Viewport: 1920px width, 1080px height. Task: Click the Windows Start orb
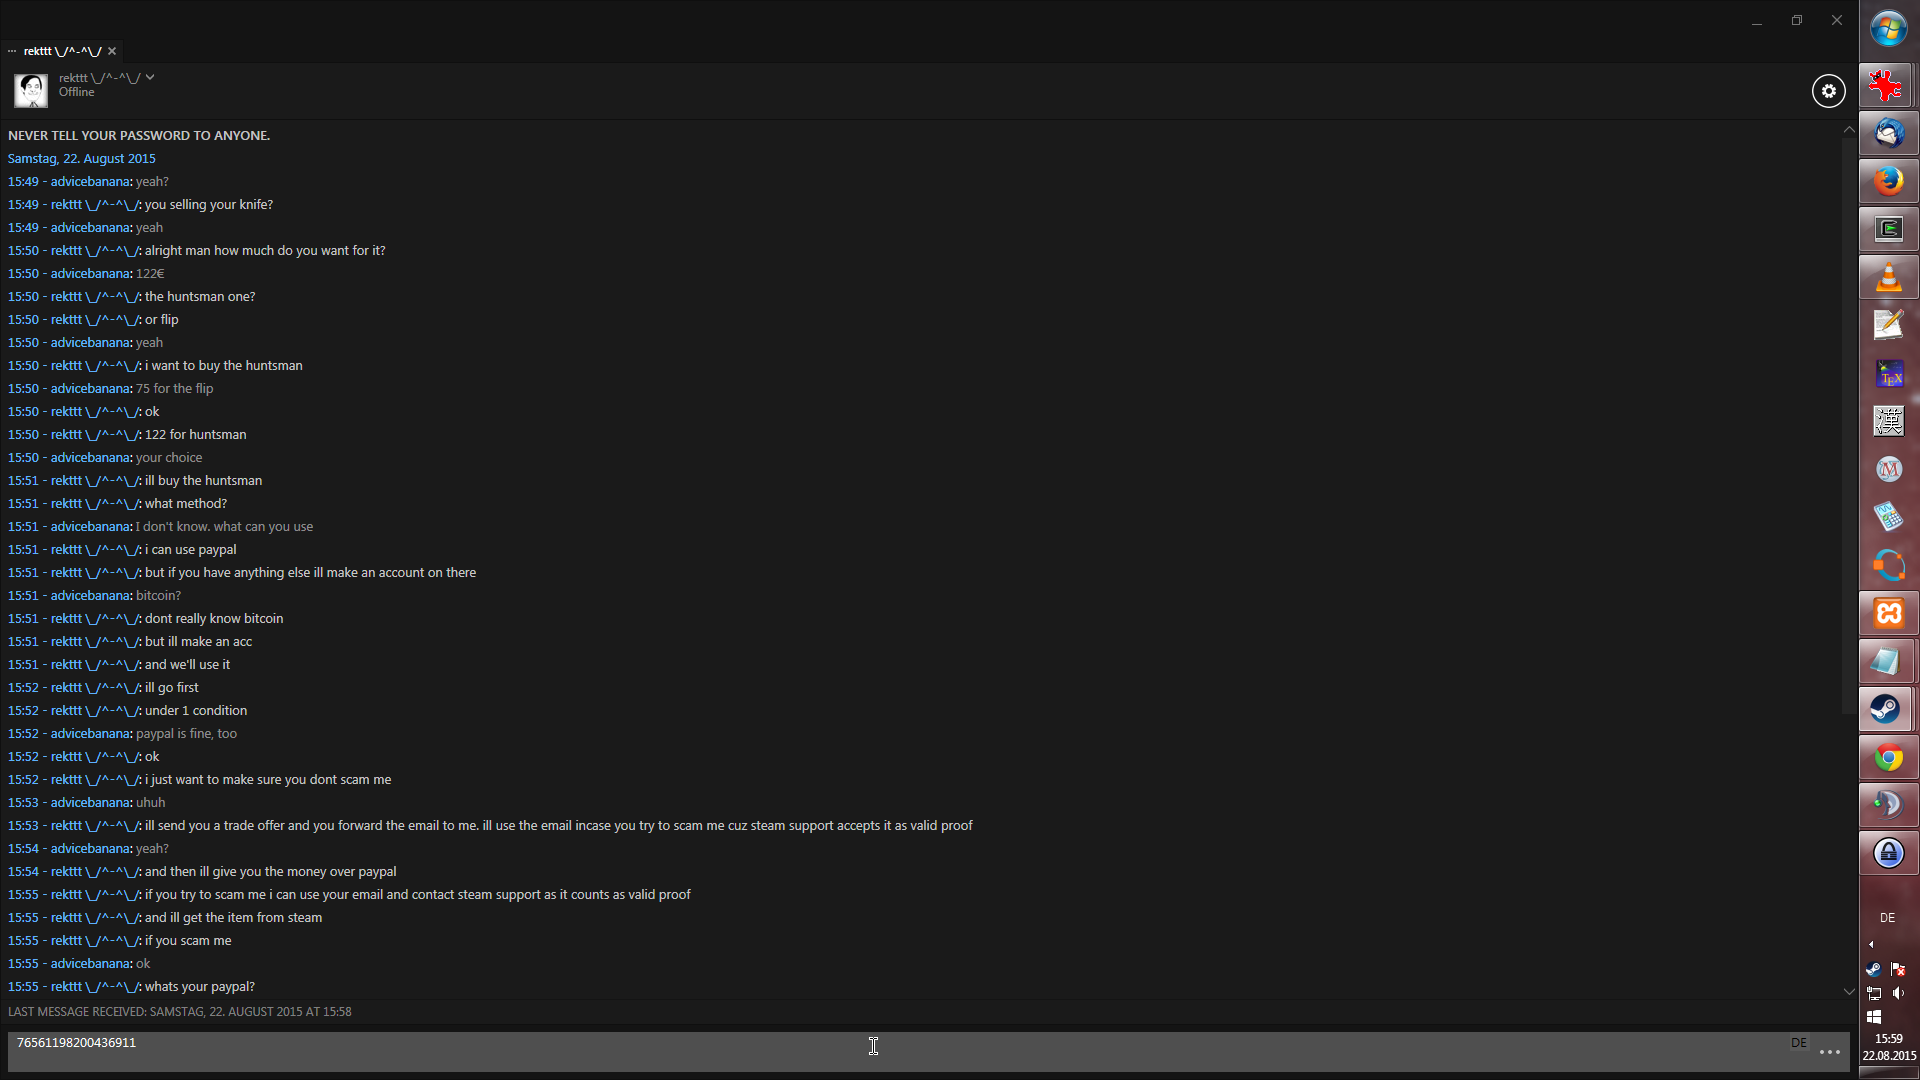(x=1888, y=29)
